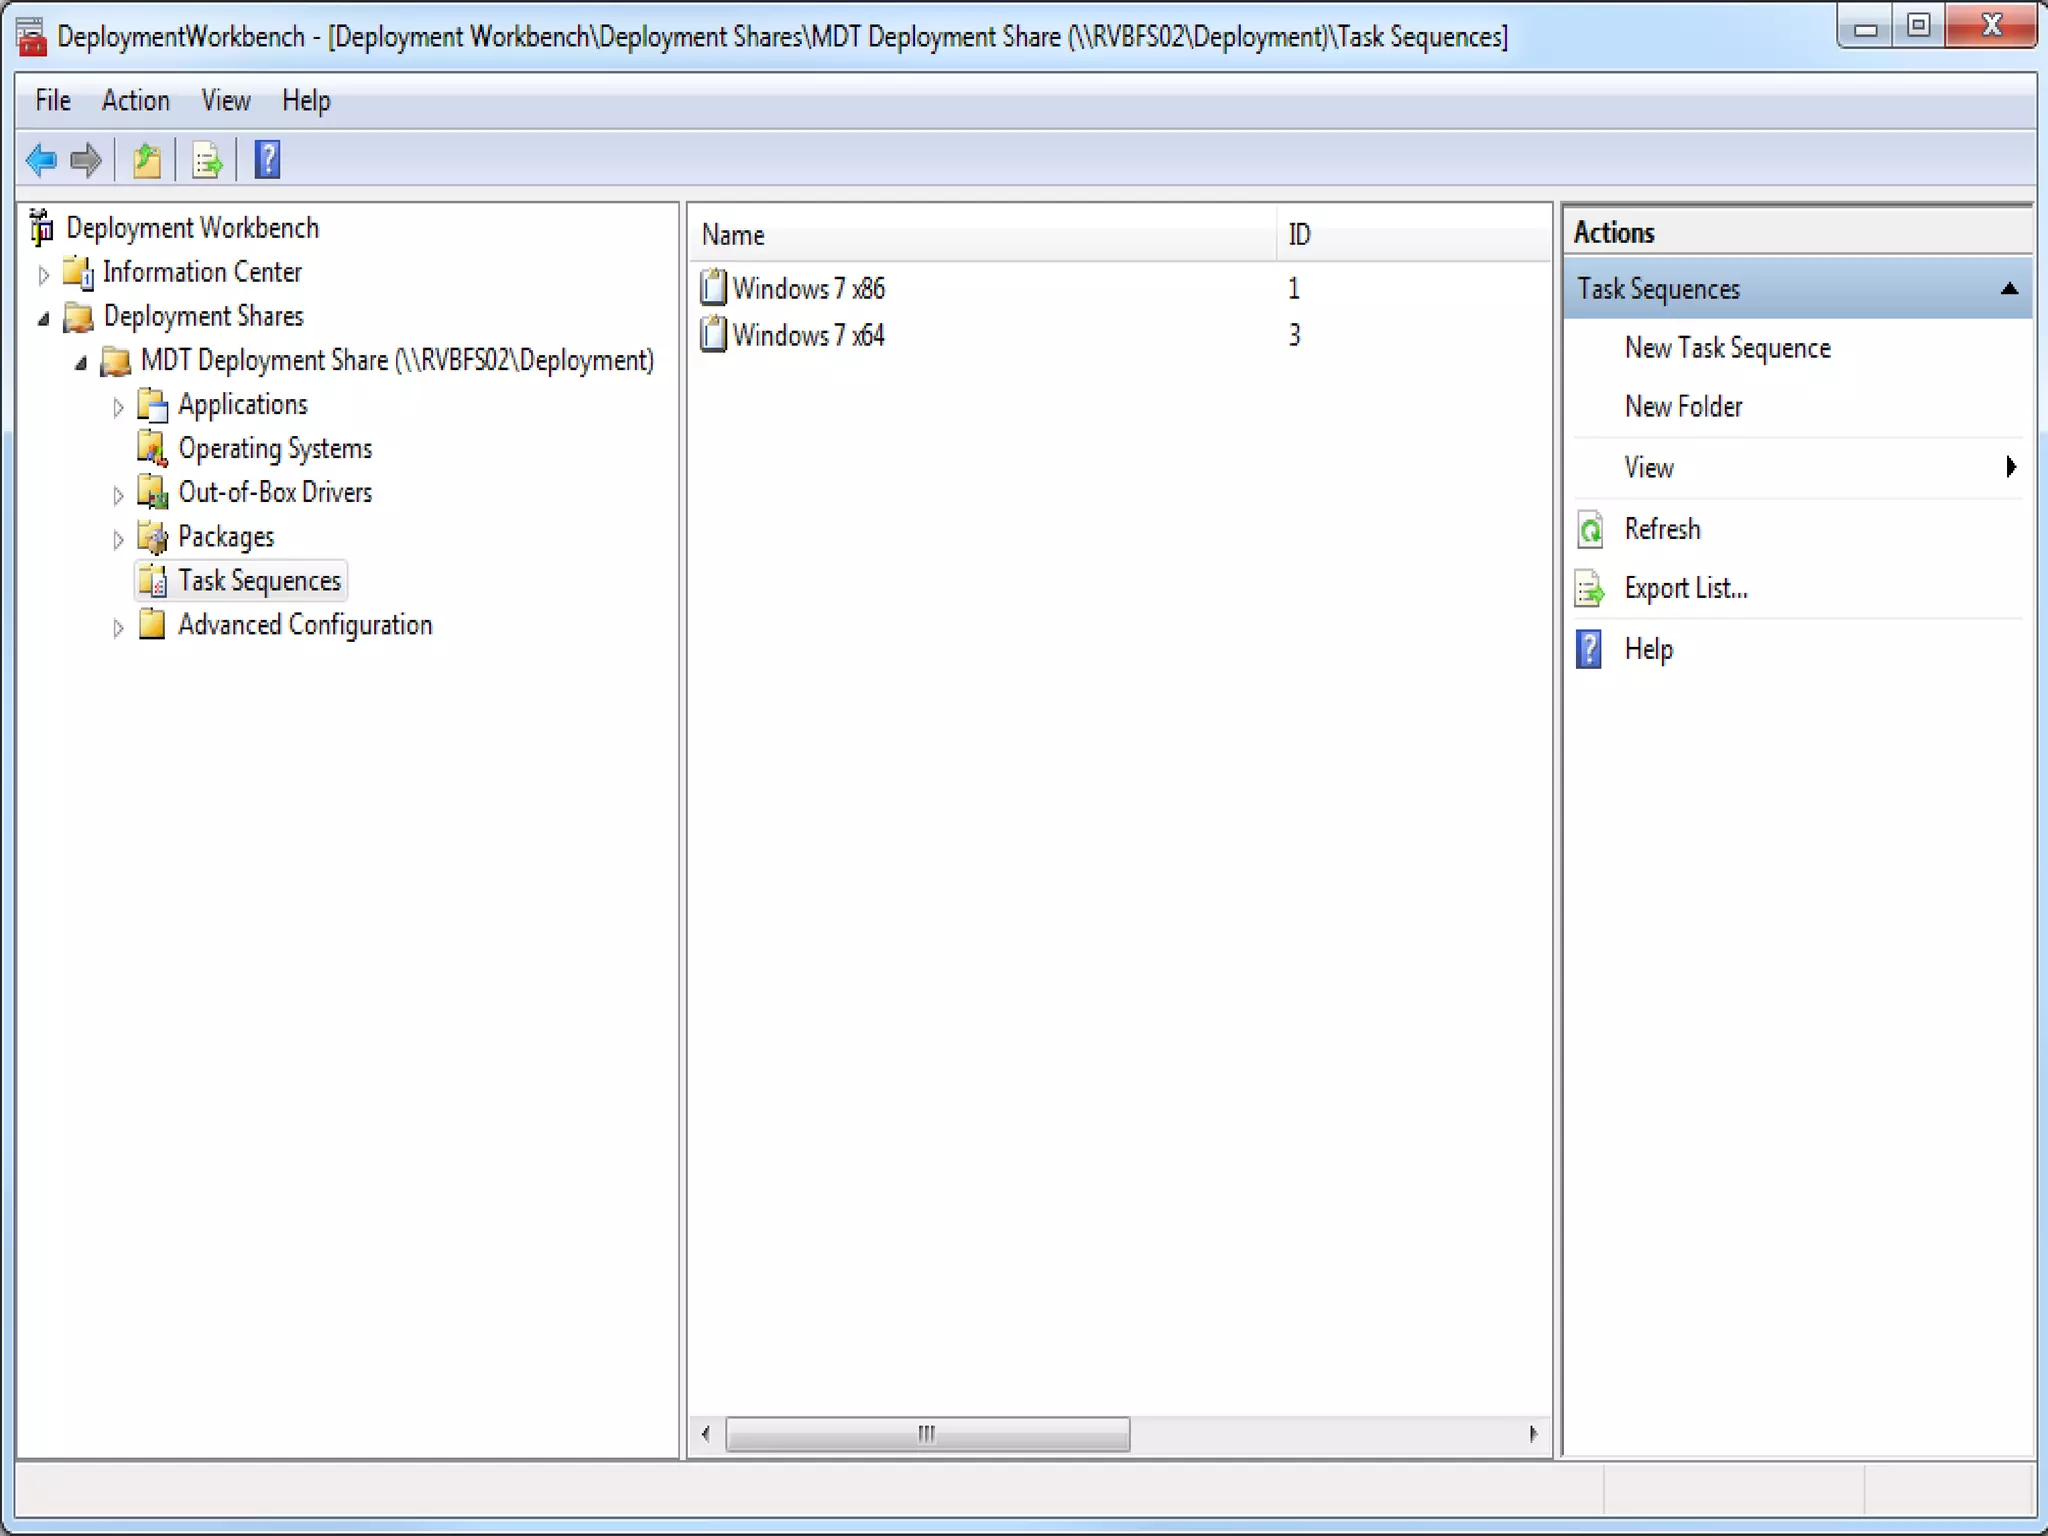Click the Windows 7 x64 task sequence icon

coord(713,334)
